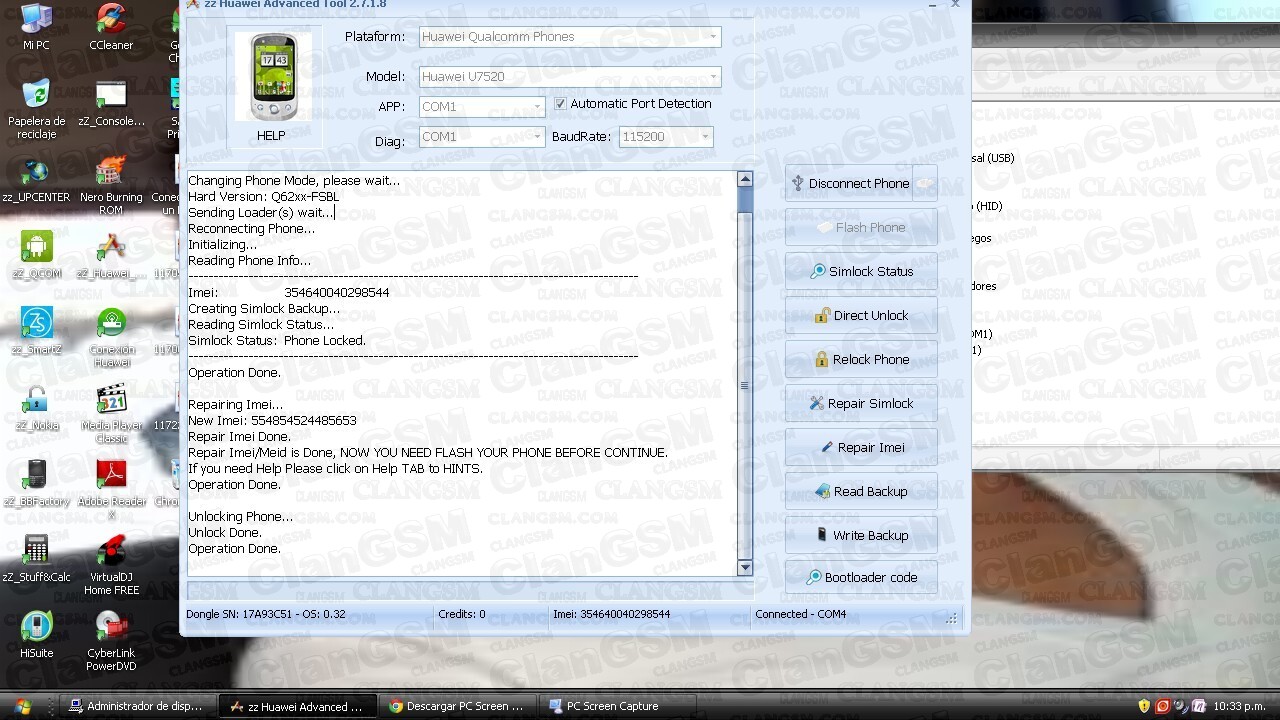Click Repair Imei button
Viewport: 1280px width, 720px height.
861,448
